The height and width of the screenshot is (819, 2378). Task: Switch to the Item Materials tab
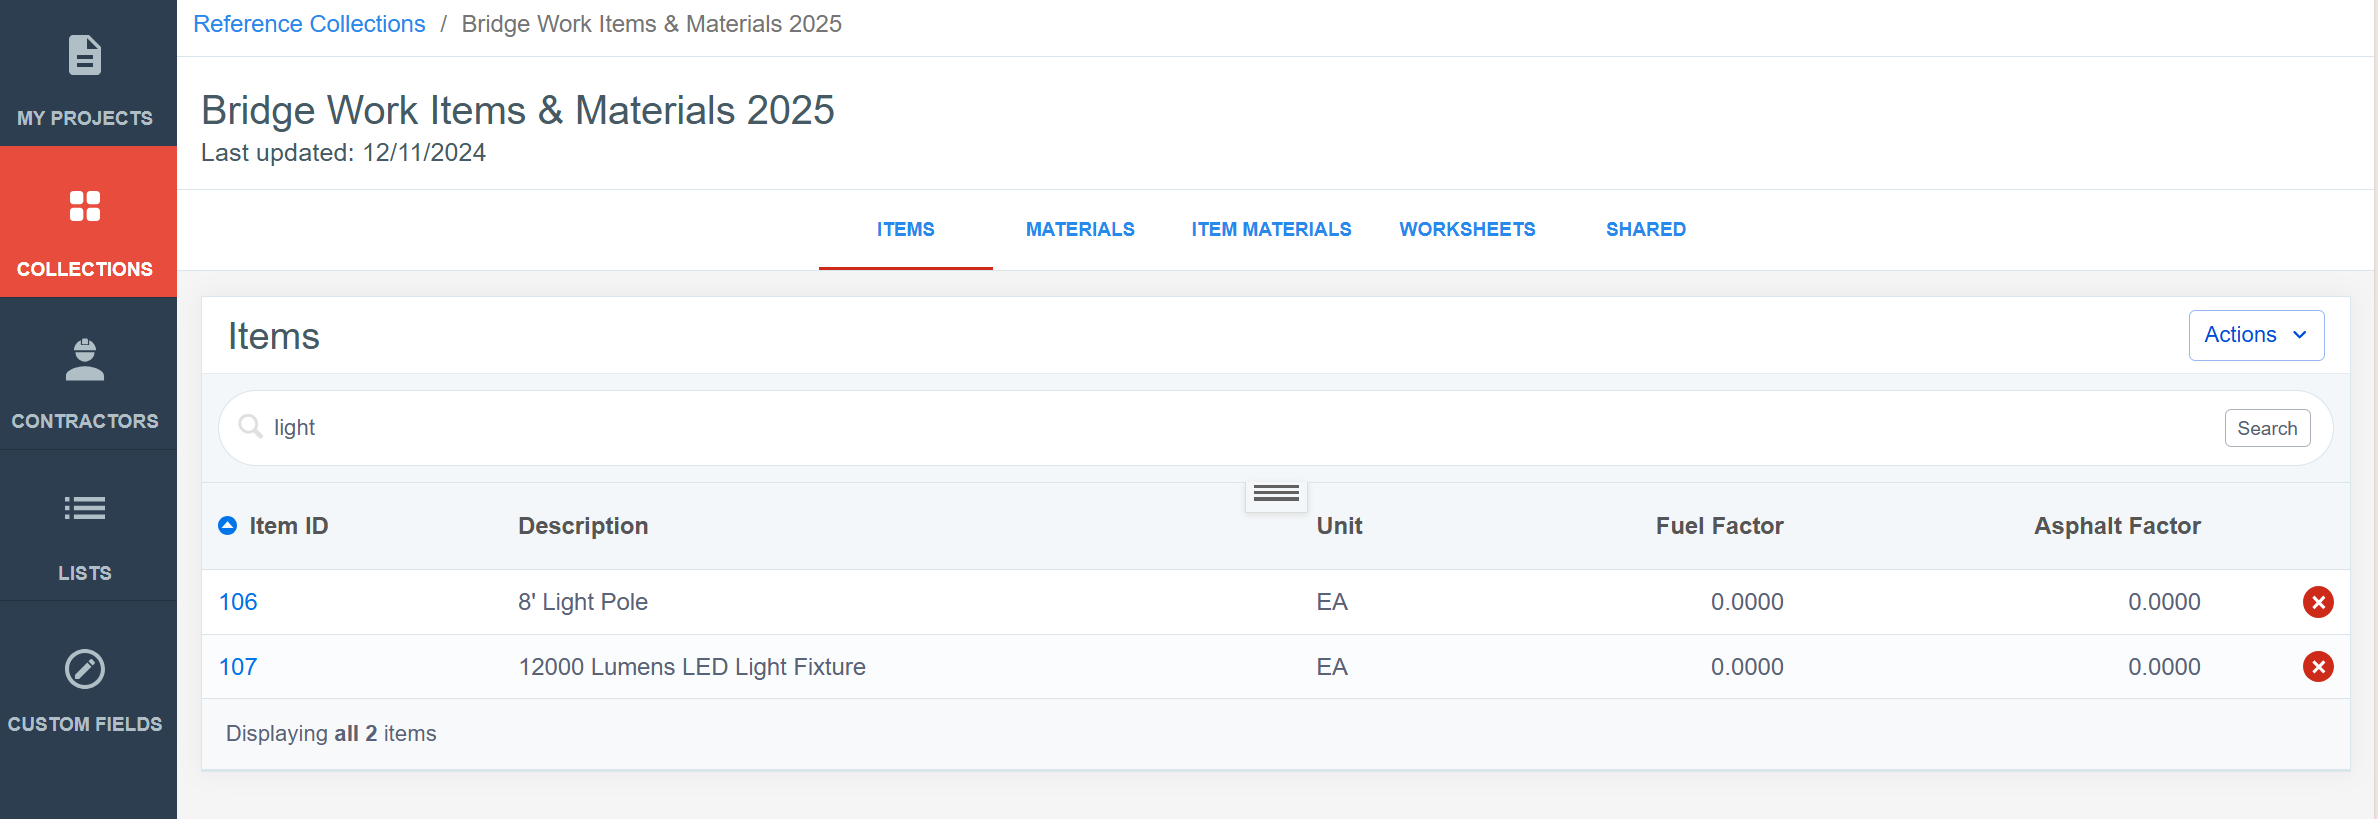[x=1271, y=229]
